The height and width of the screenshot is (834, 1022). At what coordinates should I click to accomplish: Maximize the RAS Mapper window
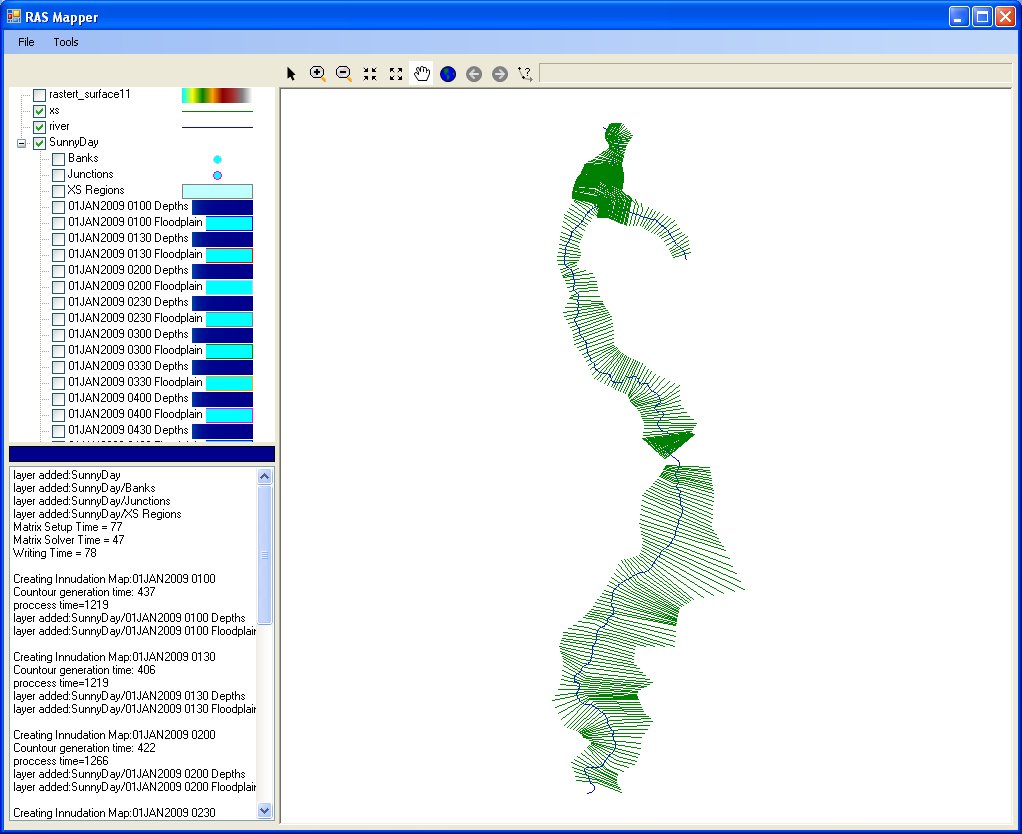click(x=982, y=16)
